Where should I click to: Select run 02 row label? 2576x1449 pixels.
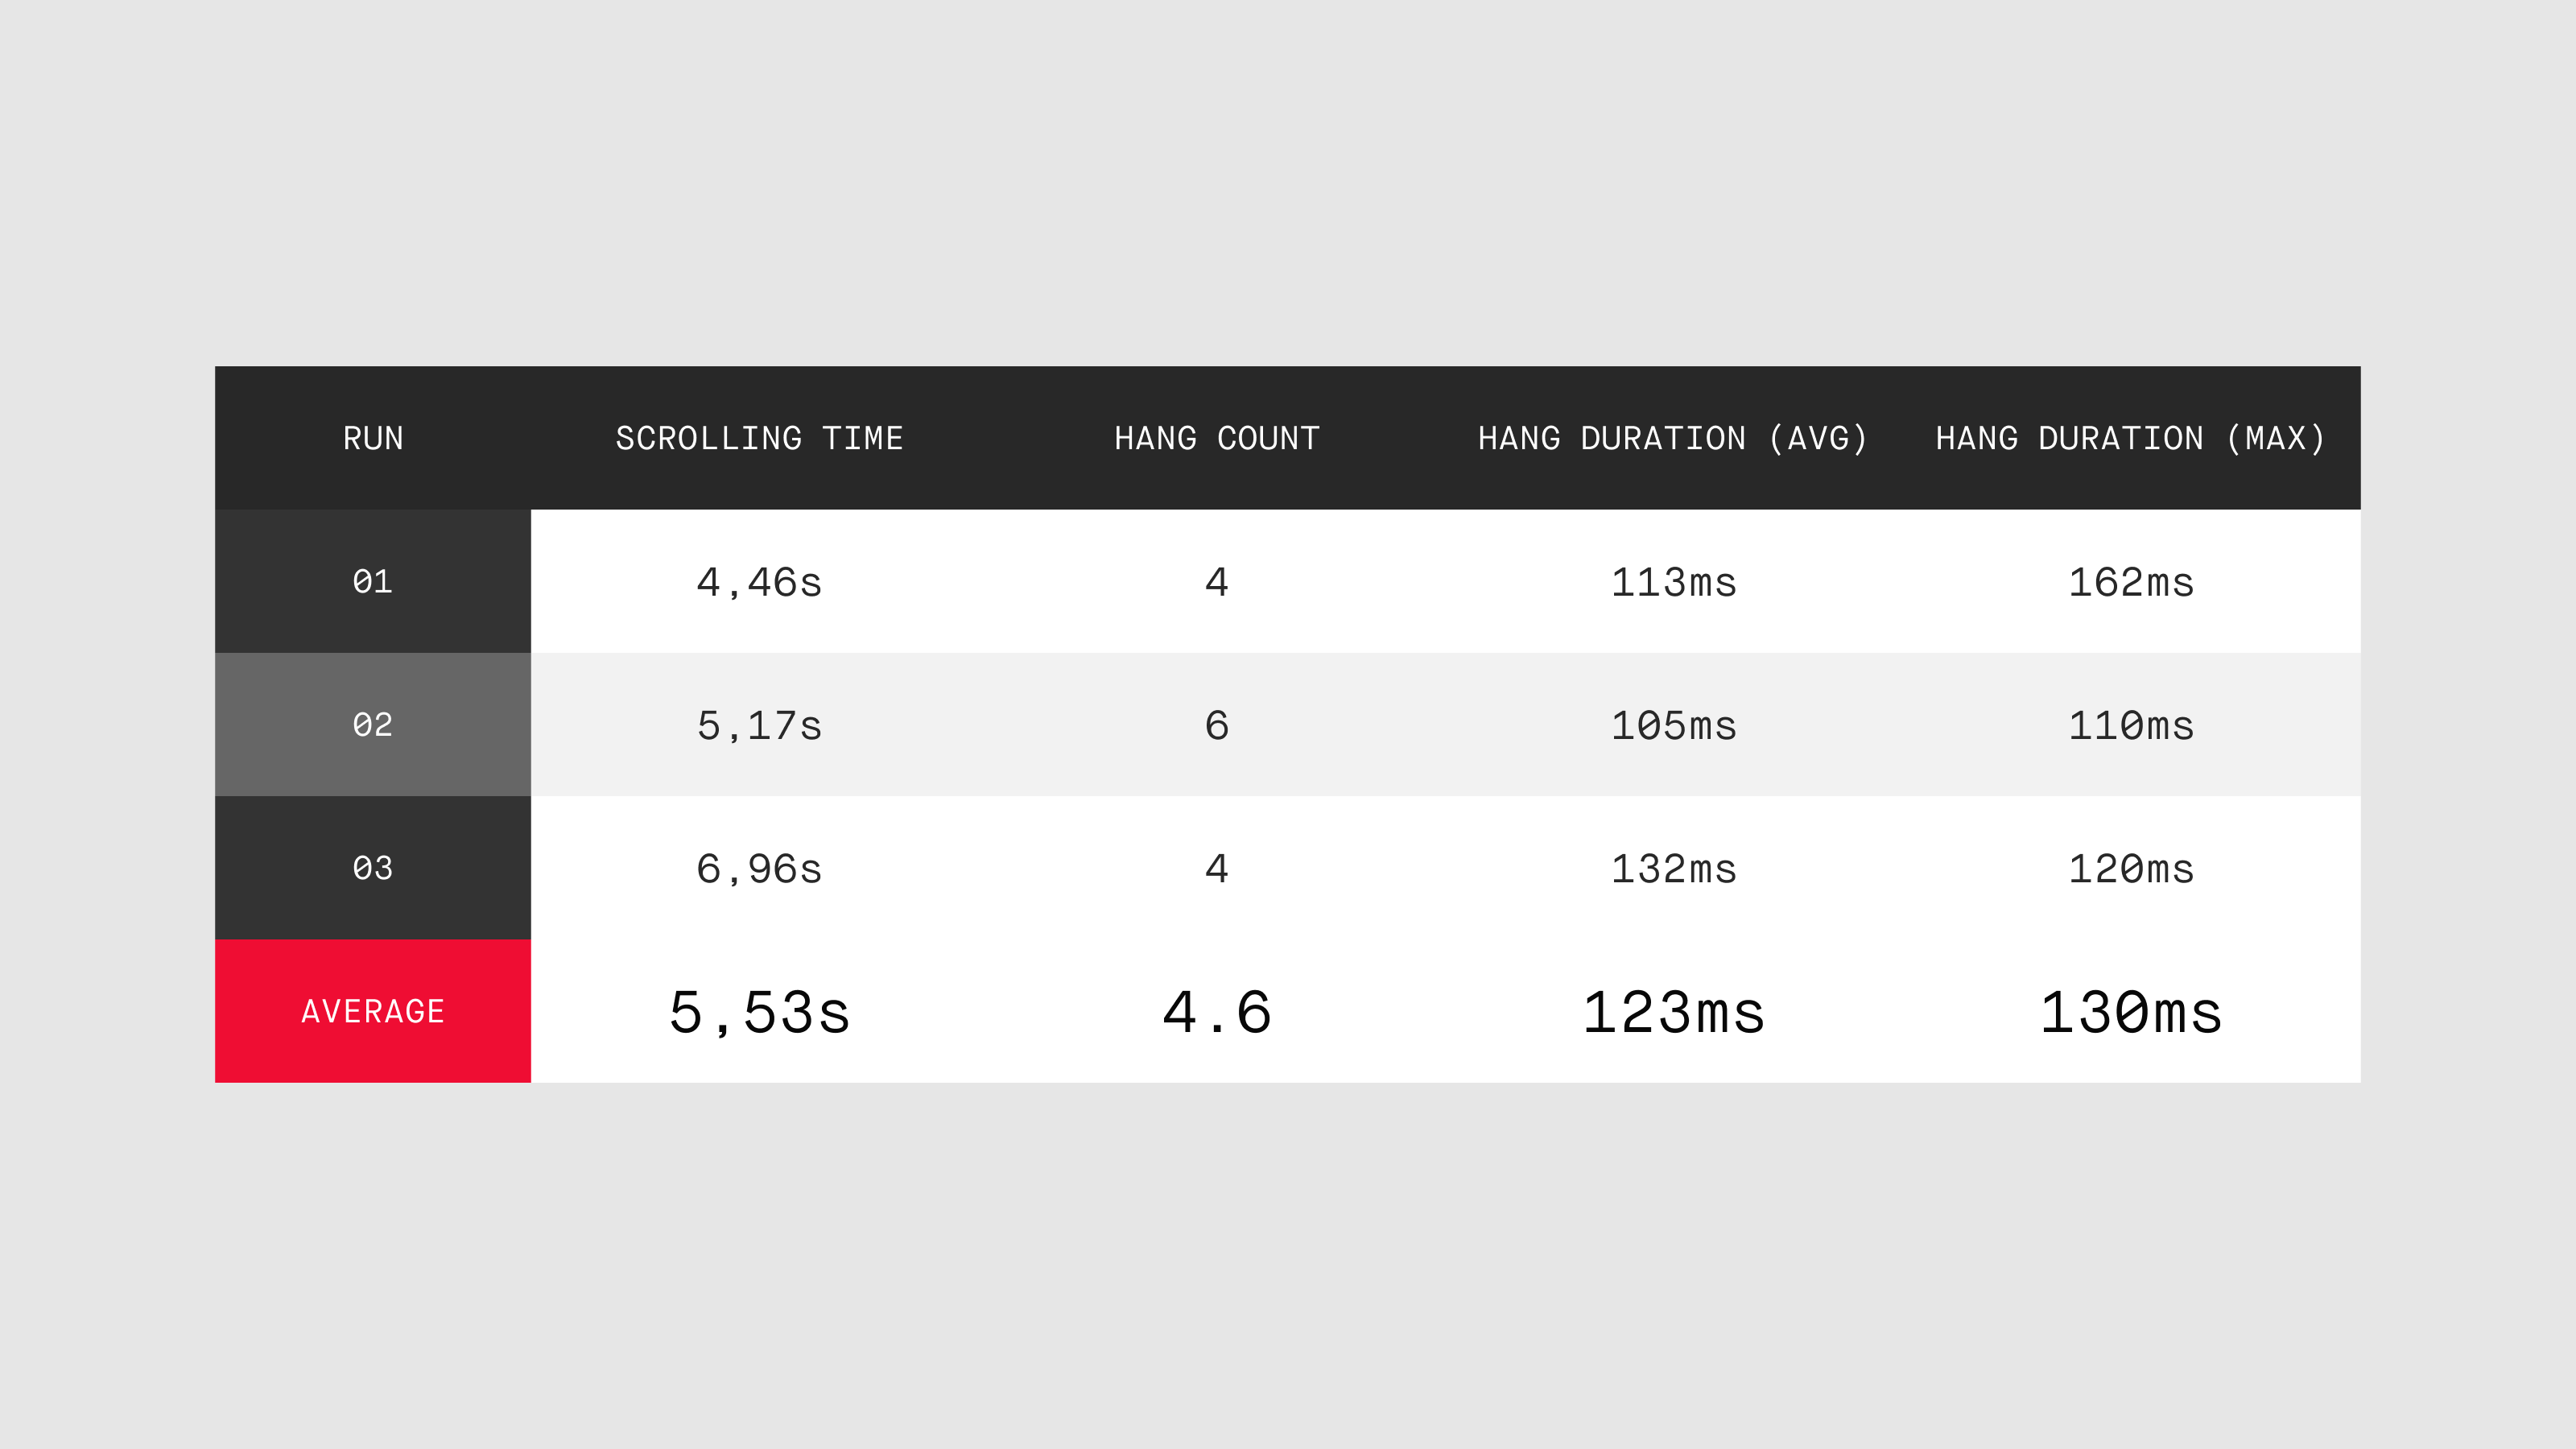373,725
